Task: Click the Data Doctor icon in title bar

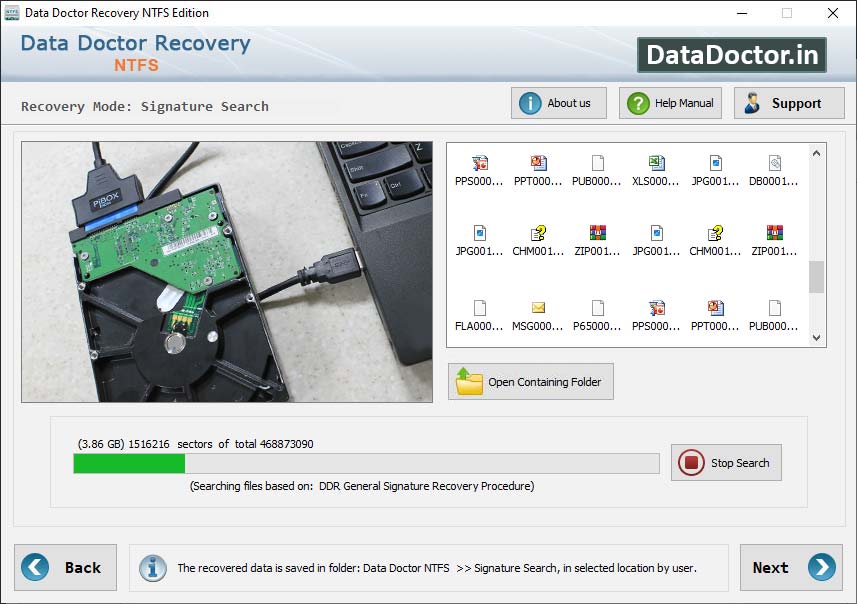Action: coord(13,13)
